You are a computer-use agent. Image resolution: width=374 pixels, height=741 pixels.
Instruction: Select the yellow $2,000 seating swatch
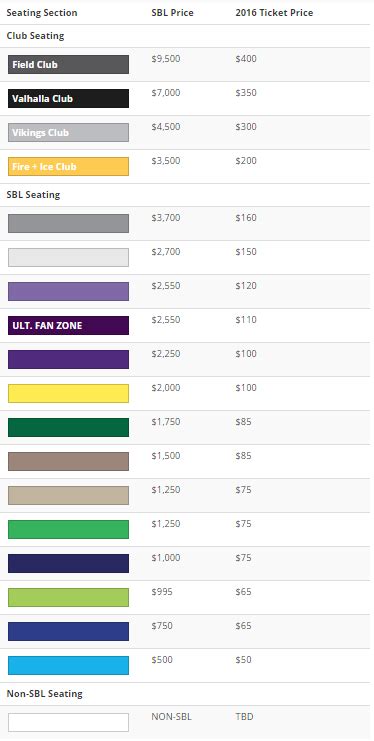[68, 393]
